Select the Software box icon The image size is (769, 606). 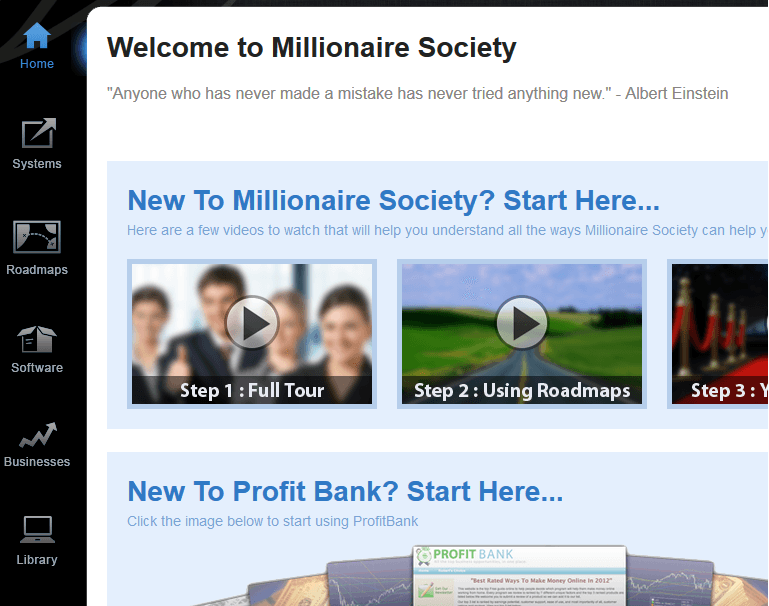[x=37, y=339]
